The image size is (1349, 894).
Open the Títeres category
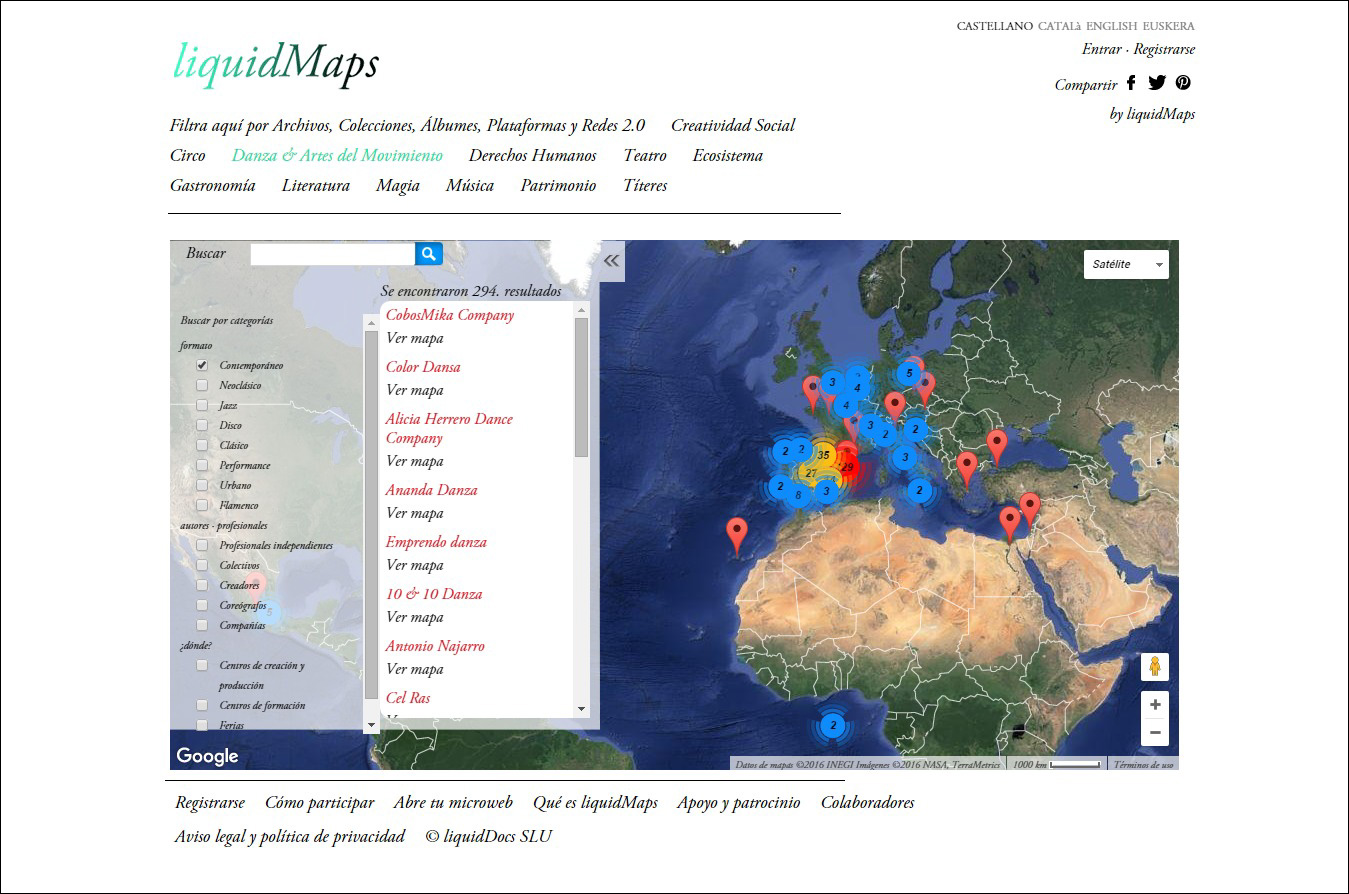[645, 185]
